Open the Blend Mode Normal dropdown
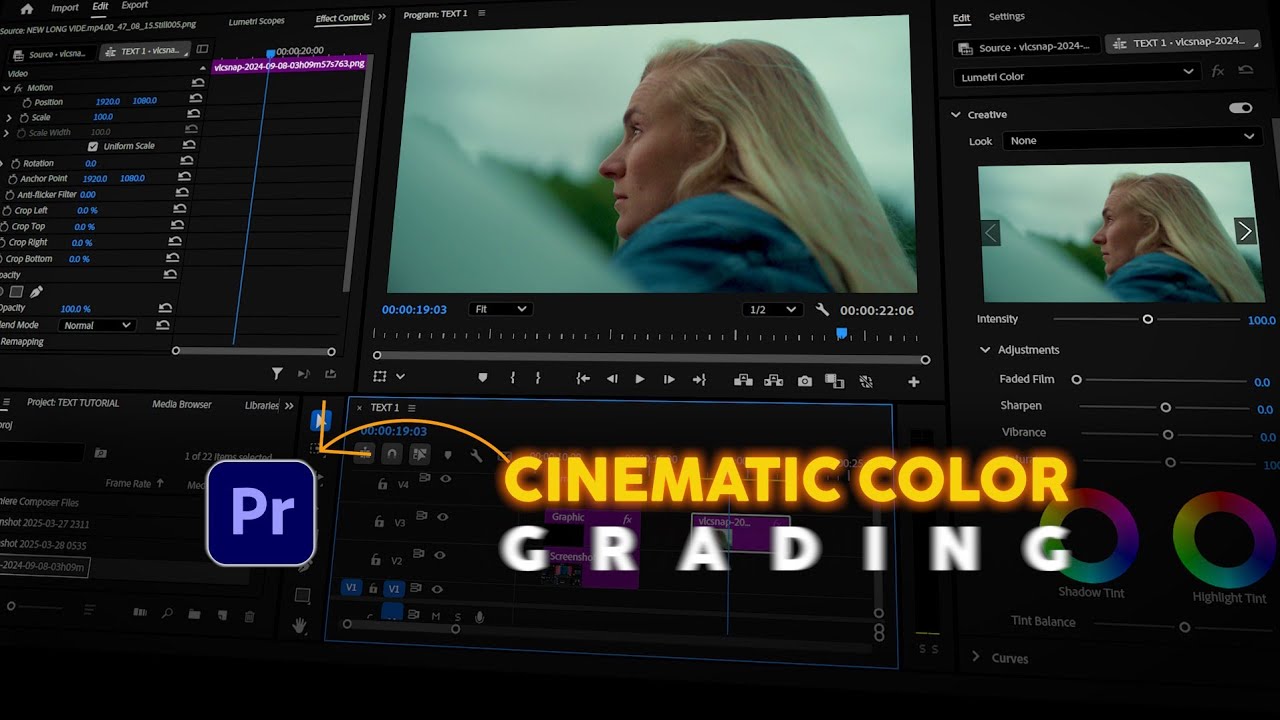The height and width of the screenshot is (720, 1280). pyautogui.click(x=97, y=325)
